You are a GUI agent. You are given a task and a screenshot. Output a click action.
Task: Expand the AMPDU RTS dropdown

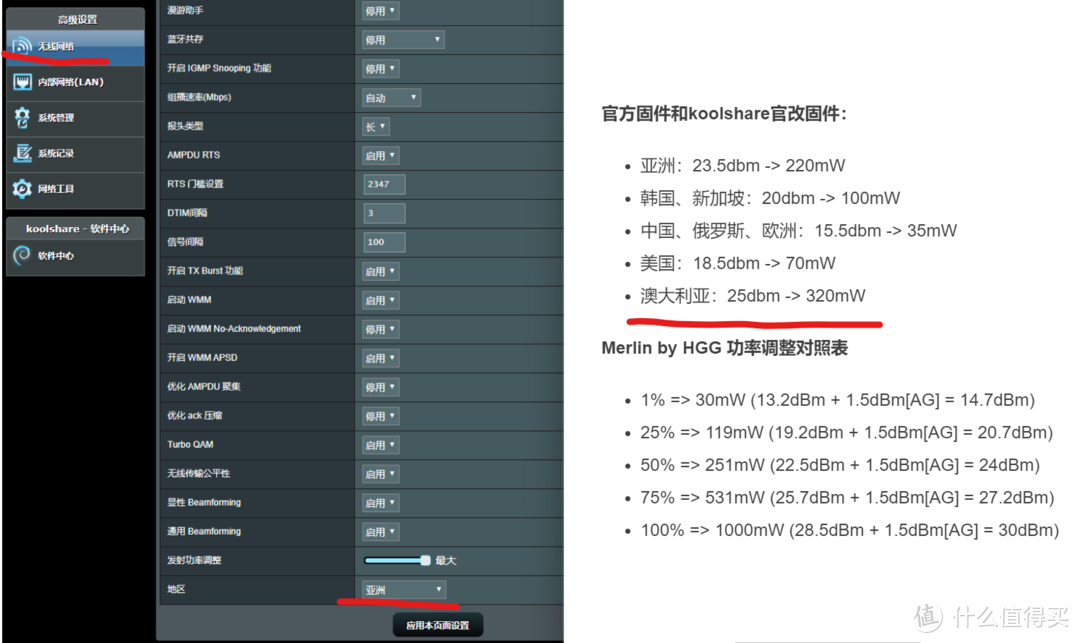(381, 156)
